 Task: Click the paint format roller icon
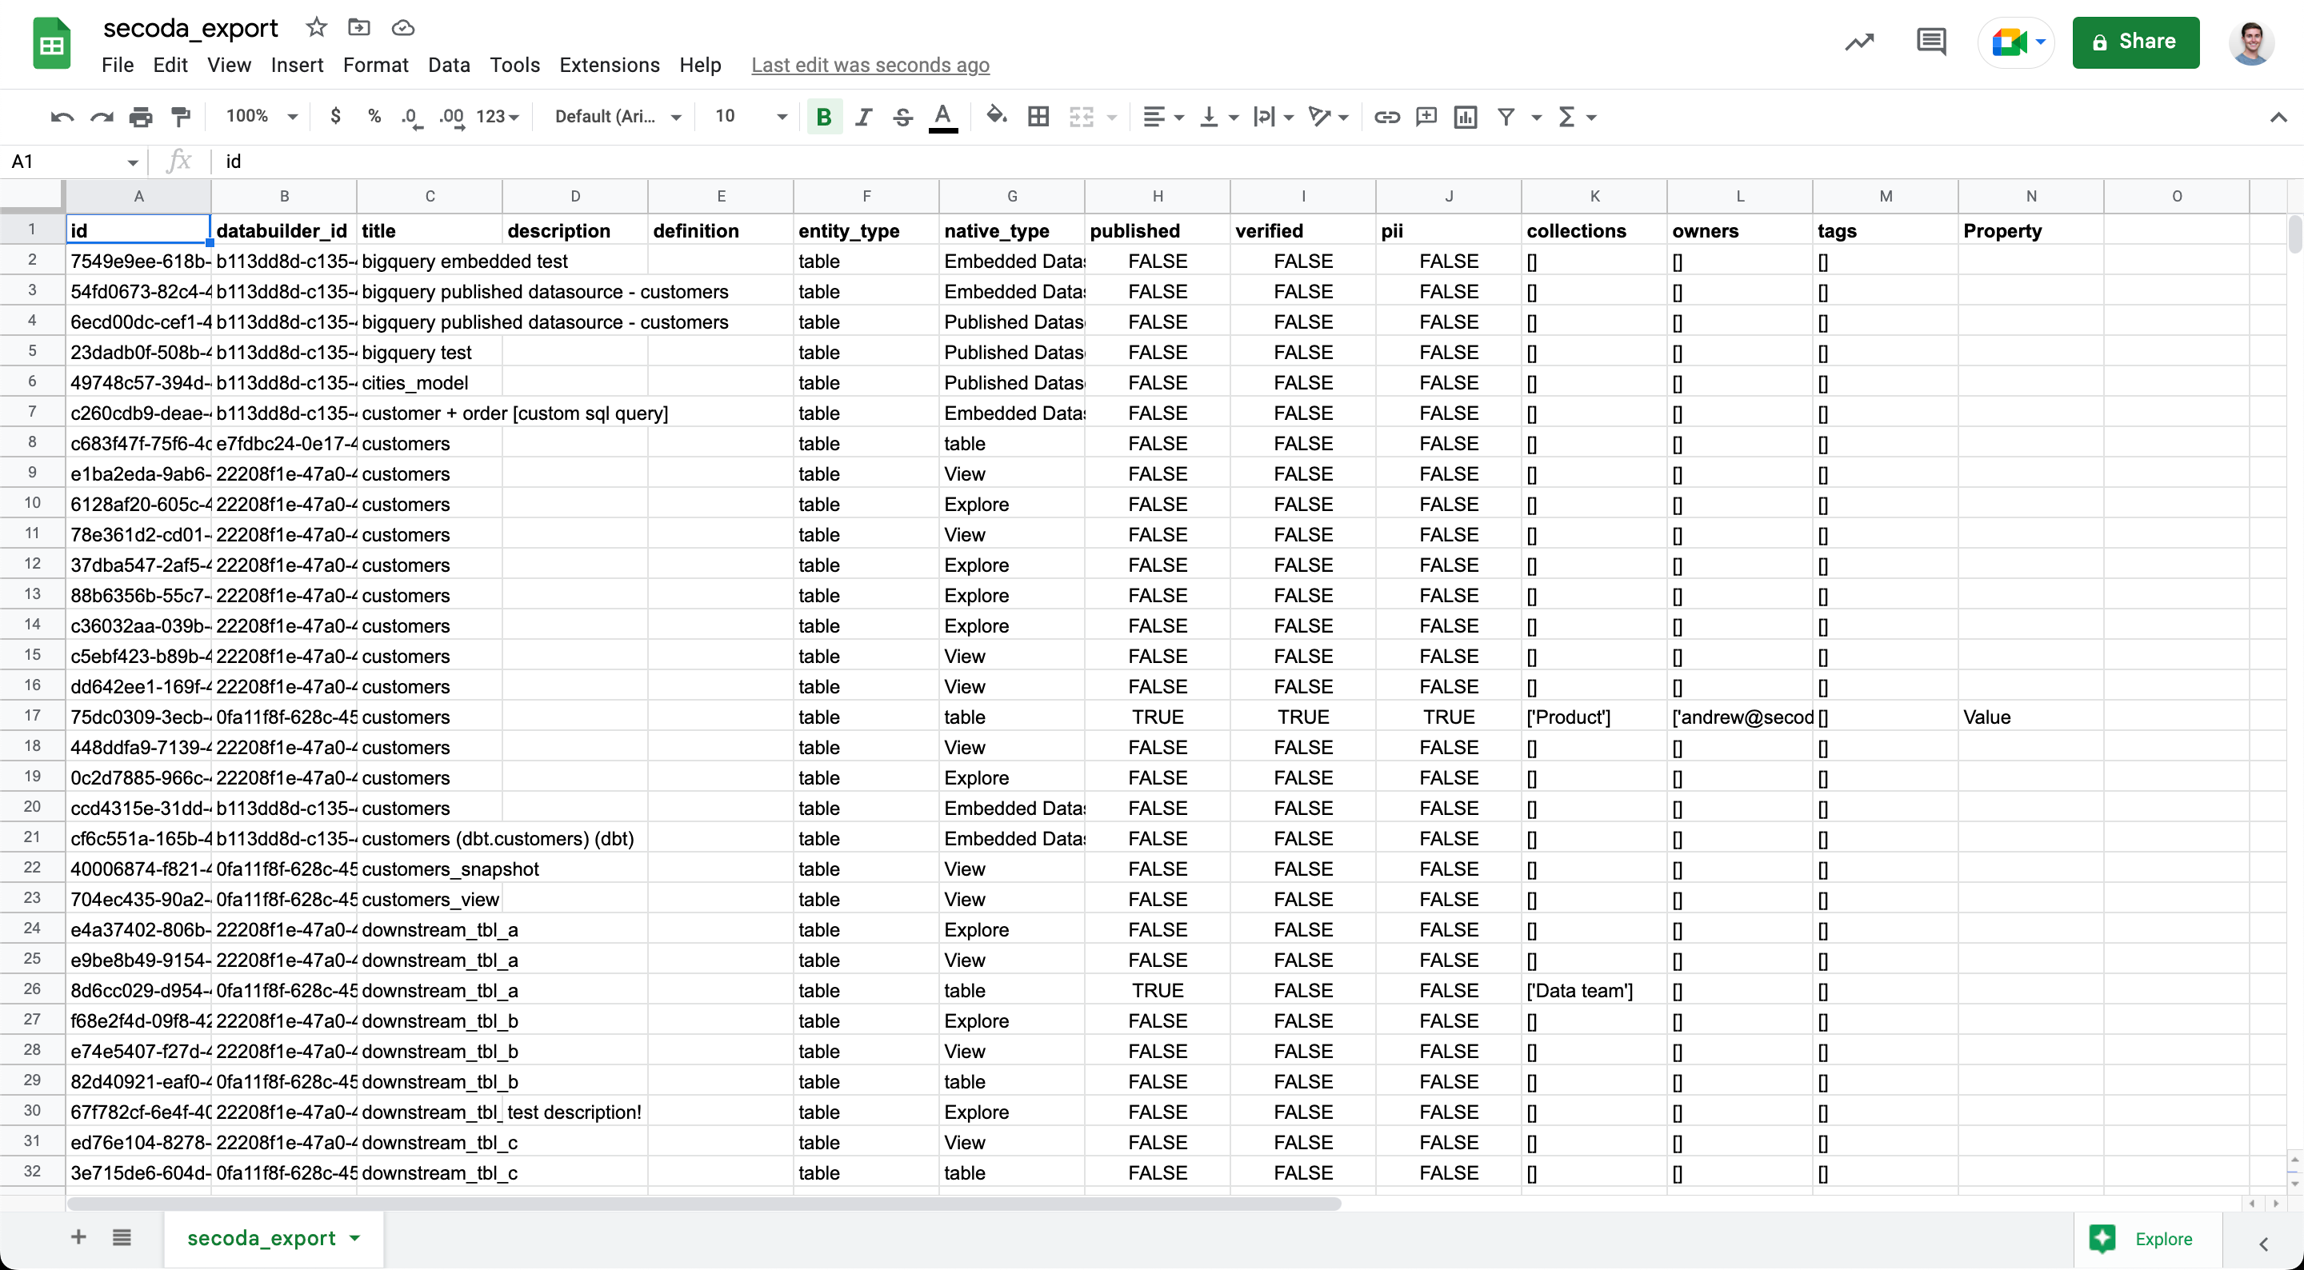pos(181,117)
